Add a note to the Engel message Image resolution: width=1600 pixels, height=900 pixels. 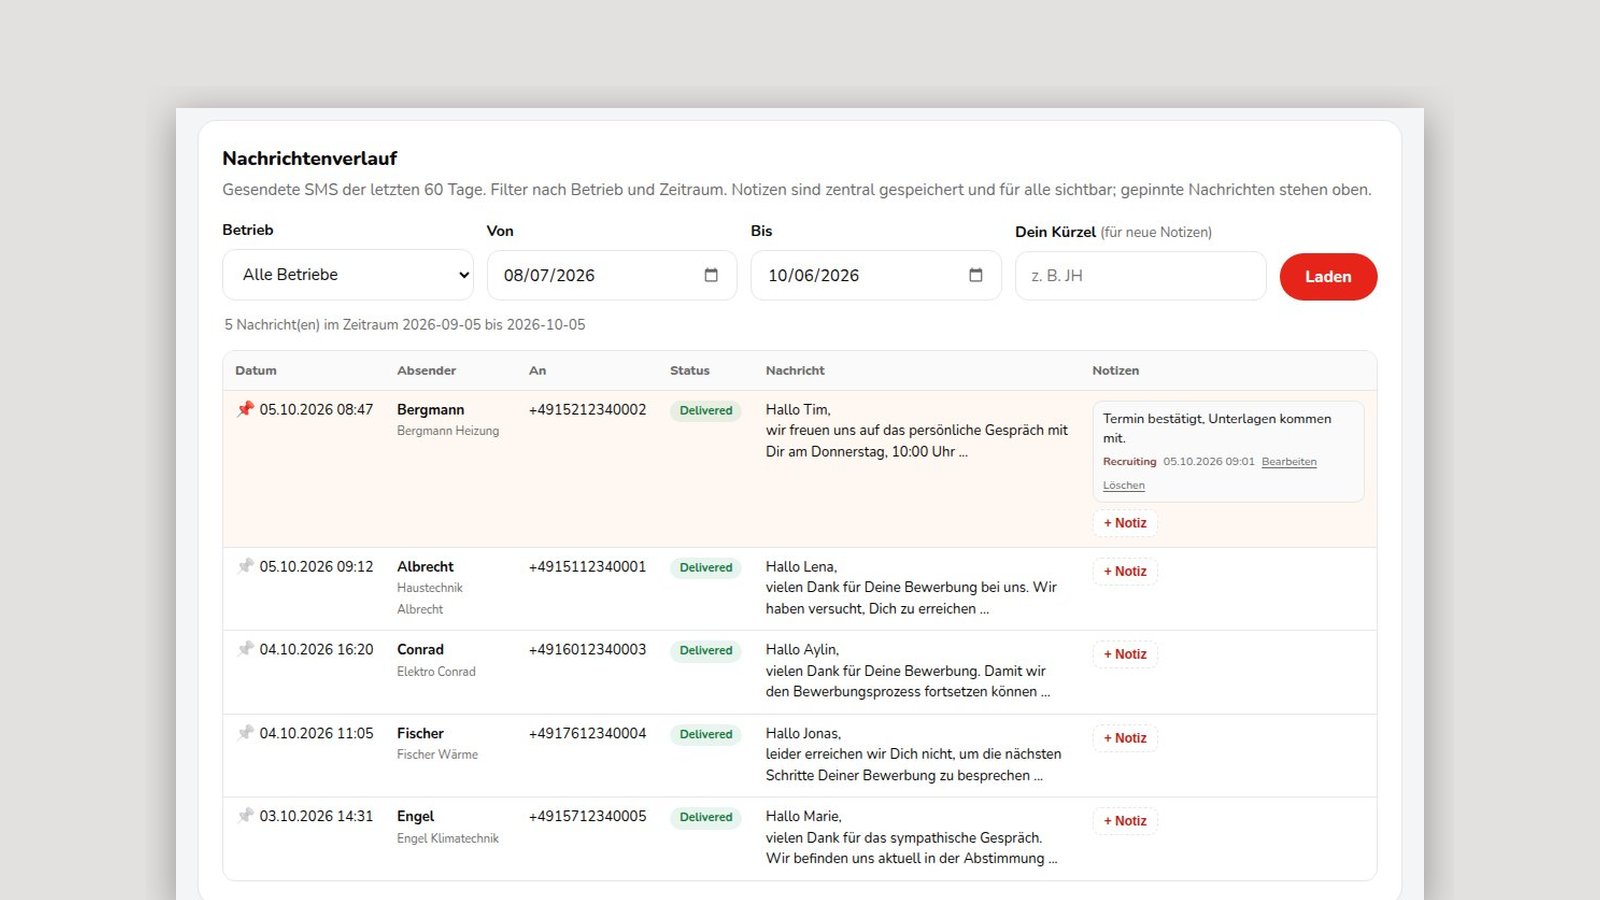tap(1125, 821)
